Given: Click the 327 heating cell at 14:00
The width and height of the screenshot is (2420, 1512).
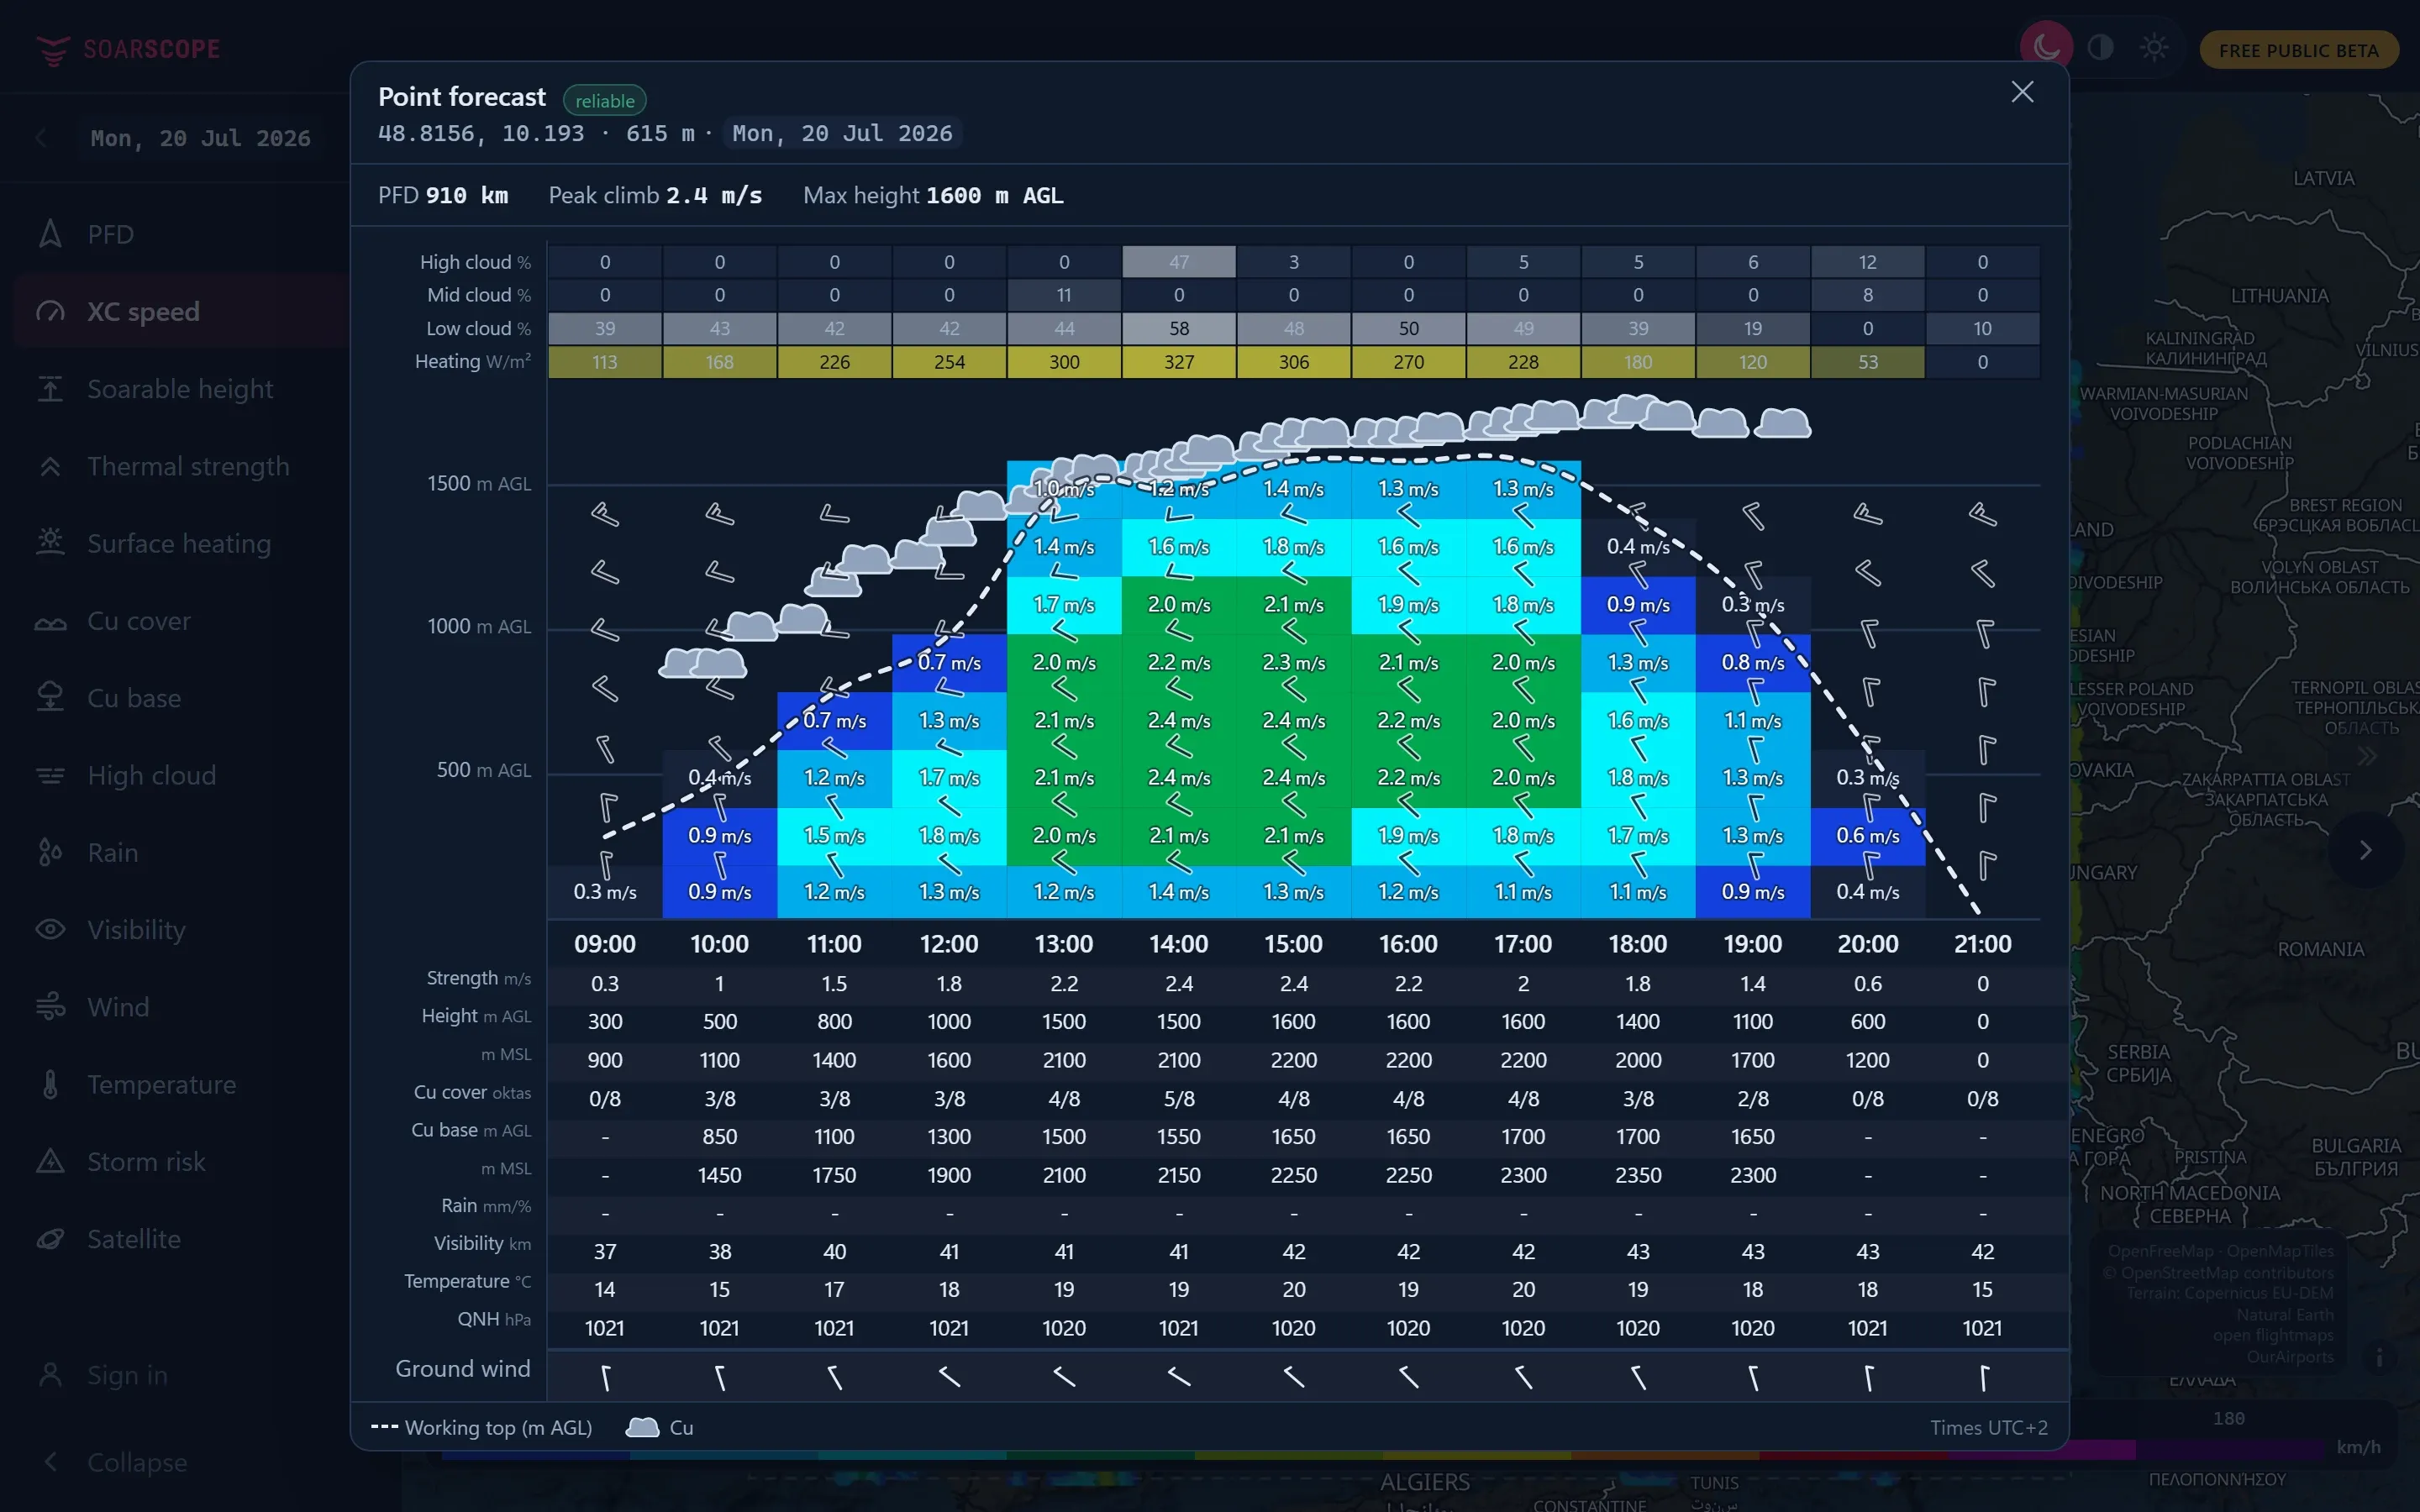Looking at the screenshot, I should click(1179, 362).
